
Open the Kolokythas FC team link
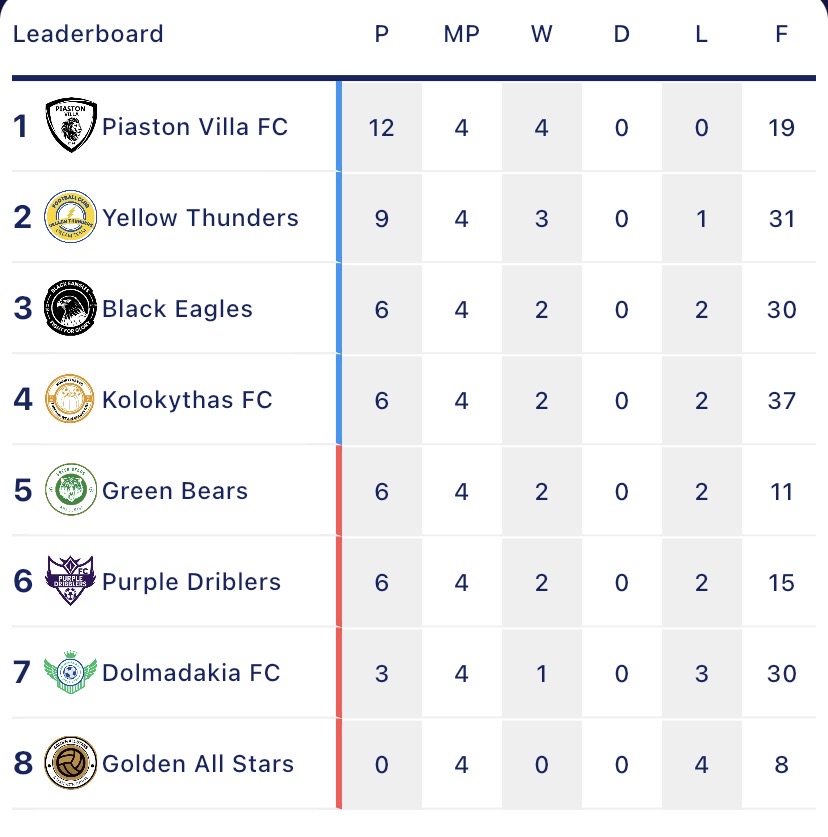click(x=187, y=400)
